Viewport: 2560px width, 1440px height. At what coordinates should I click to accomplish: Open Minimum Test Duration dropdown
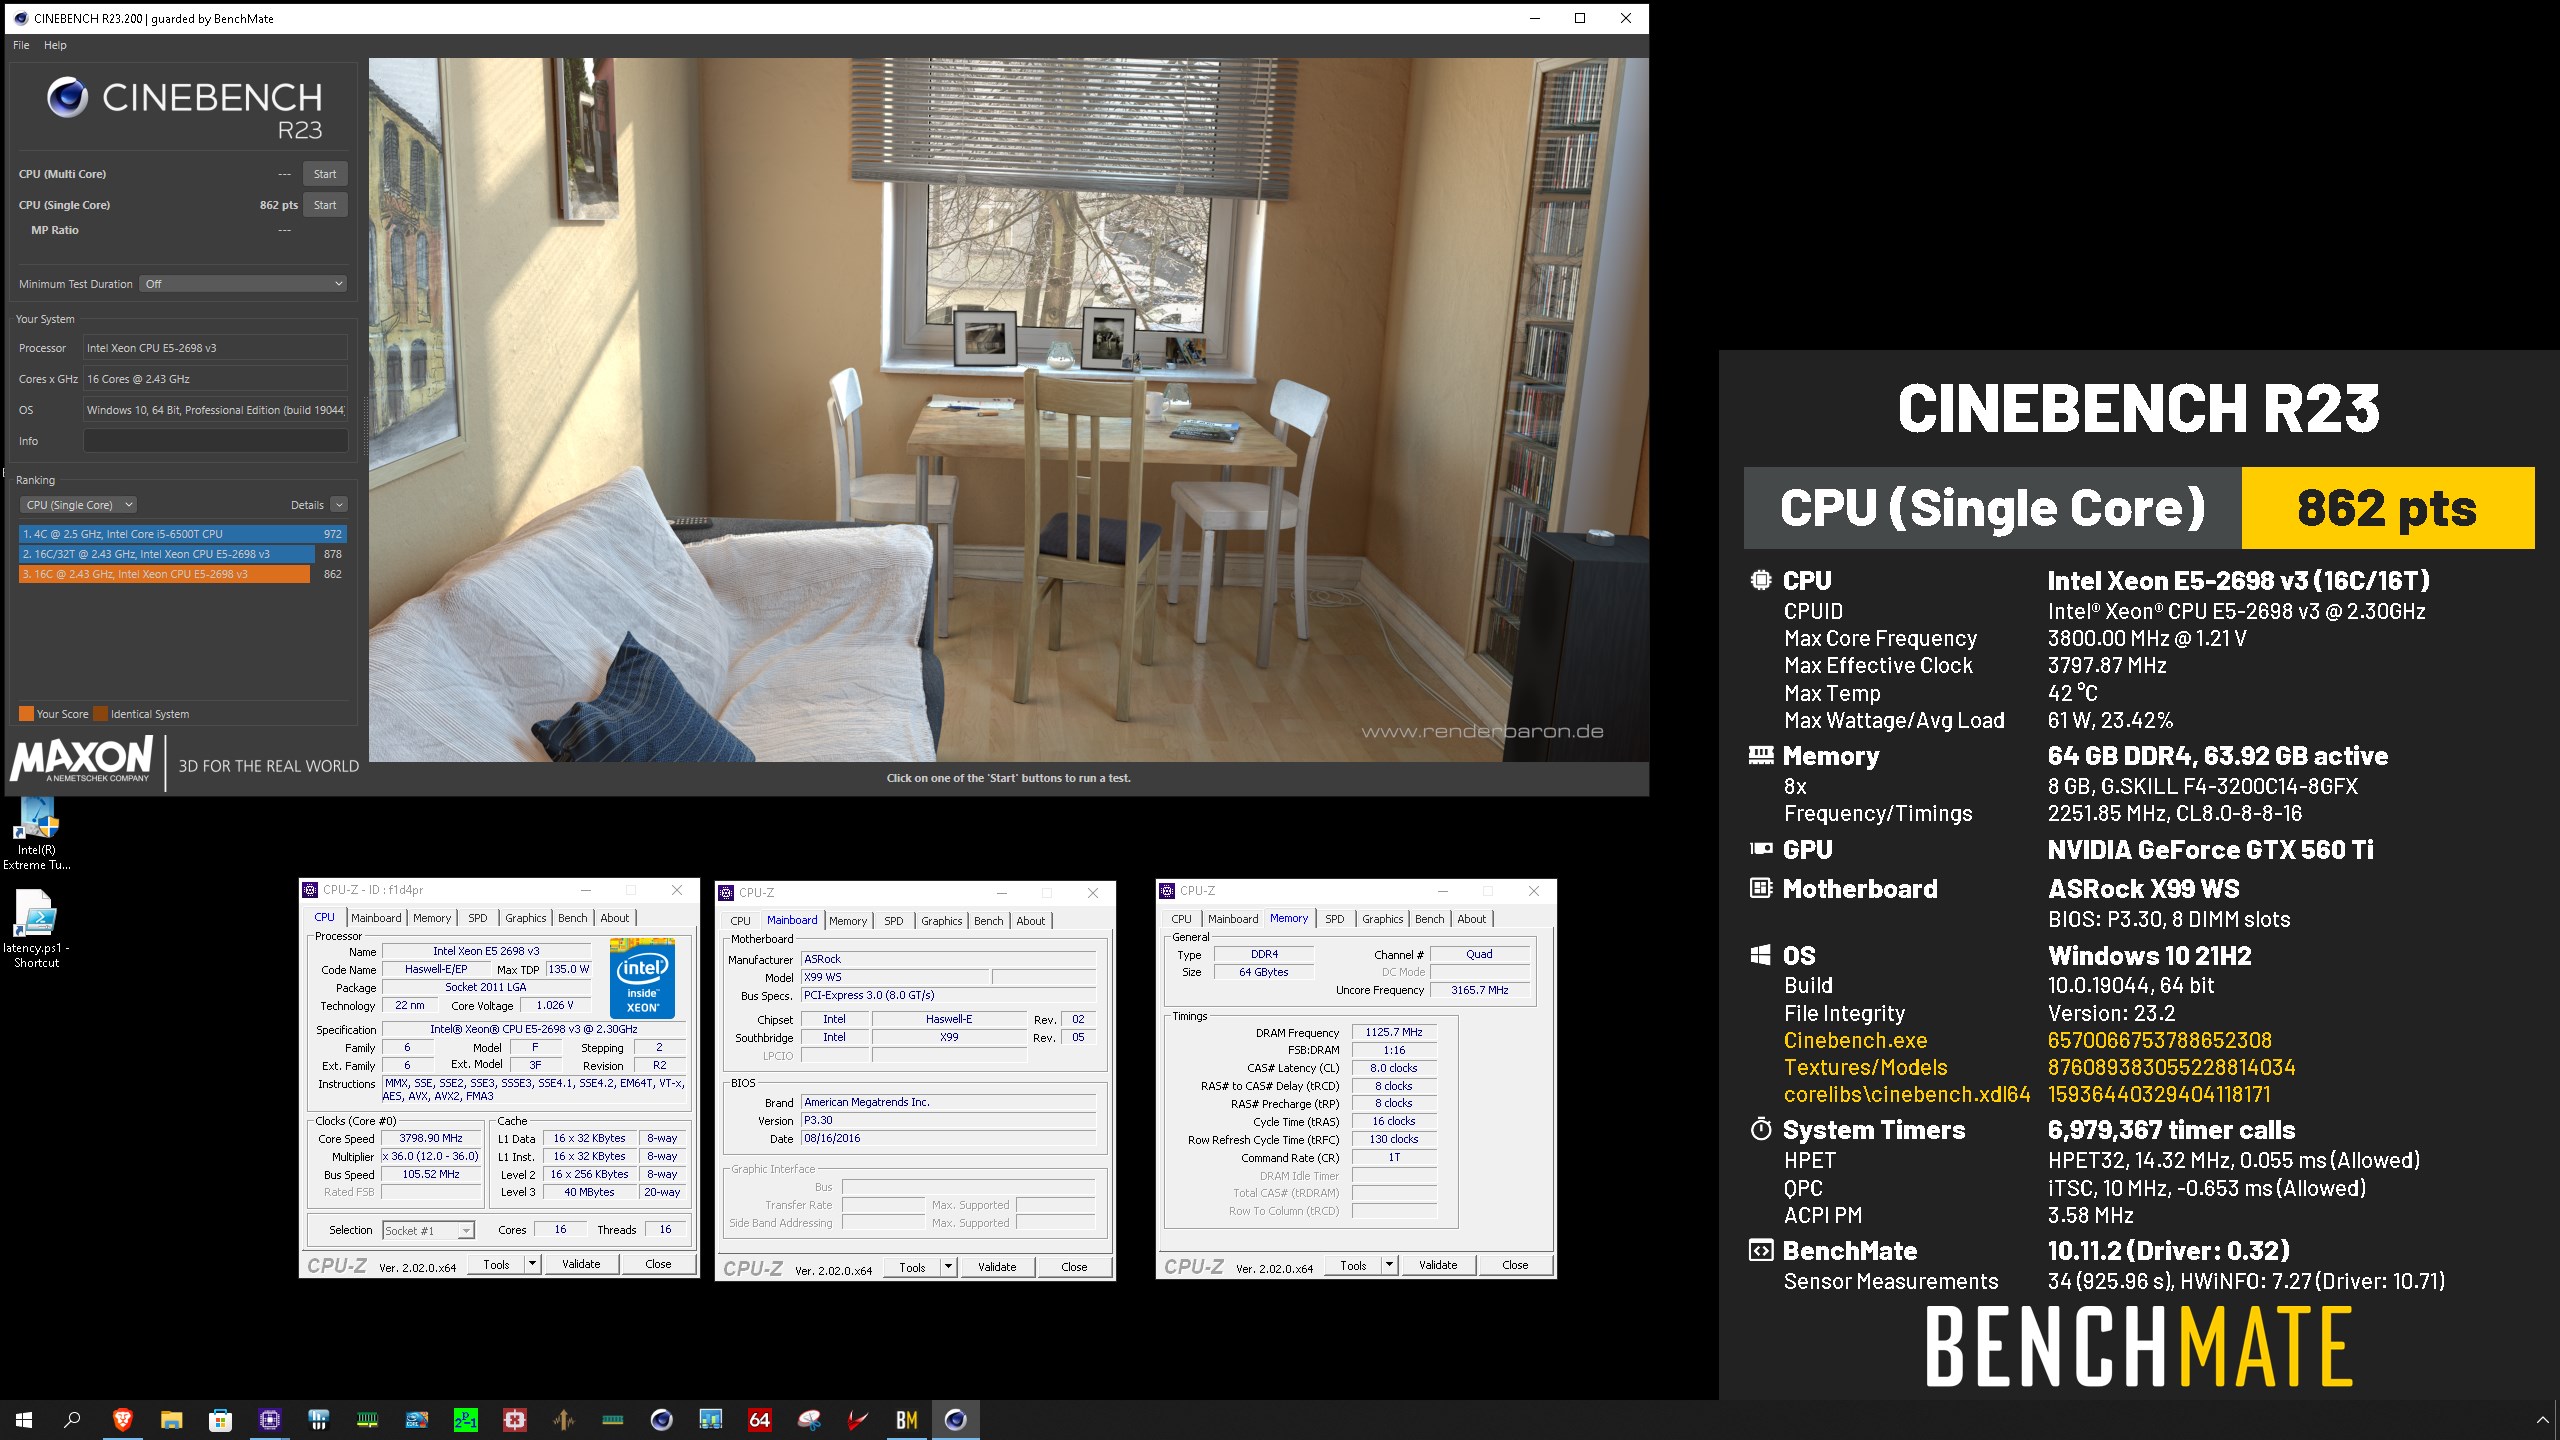tap(243, 284)
